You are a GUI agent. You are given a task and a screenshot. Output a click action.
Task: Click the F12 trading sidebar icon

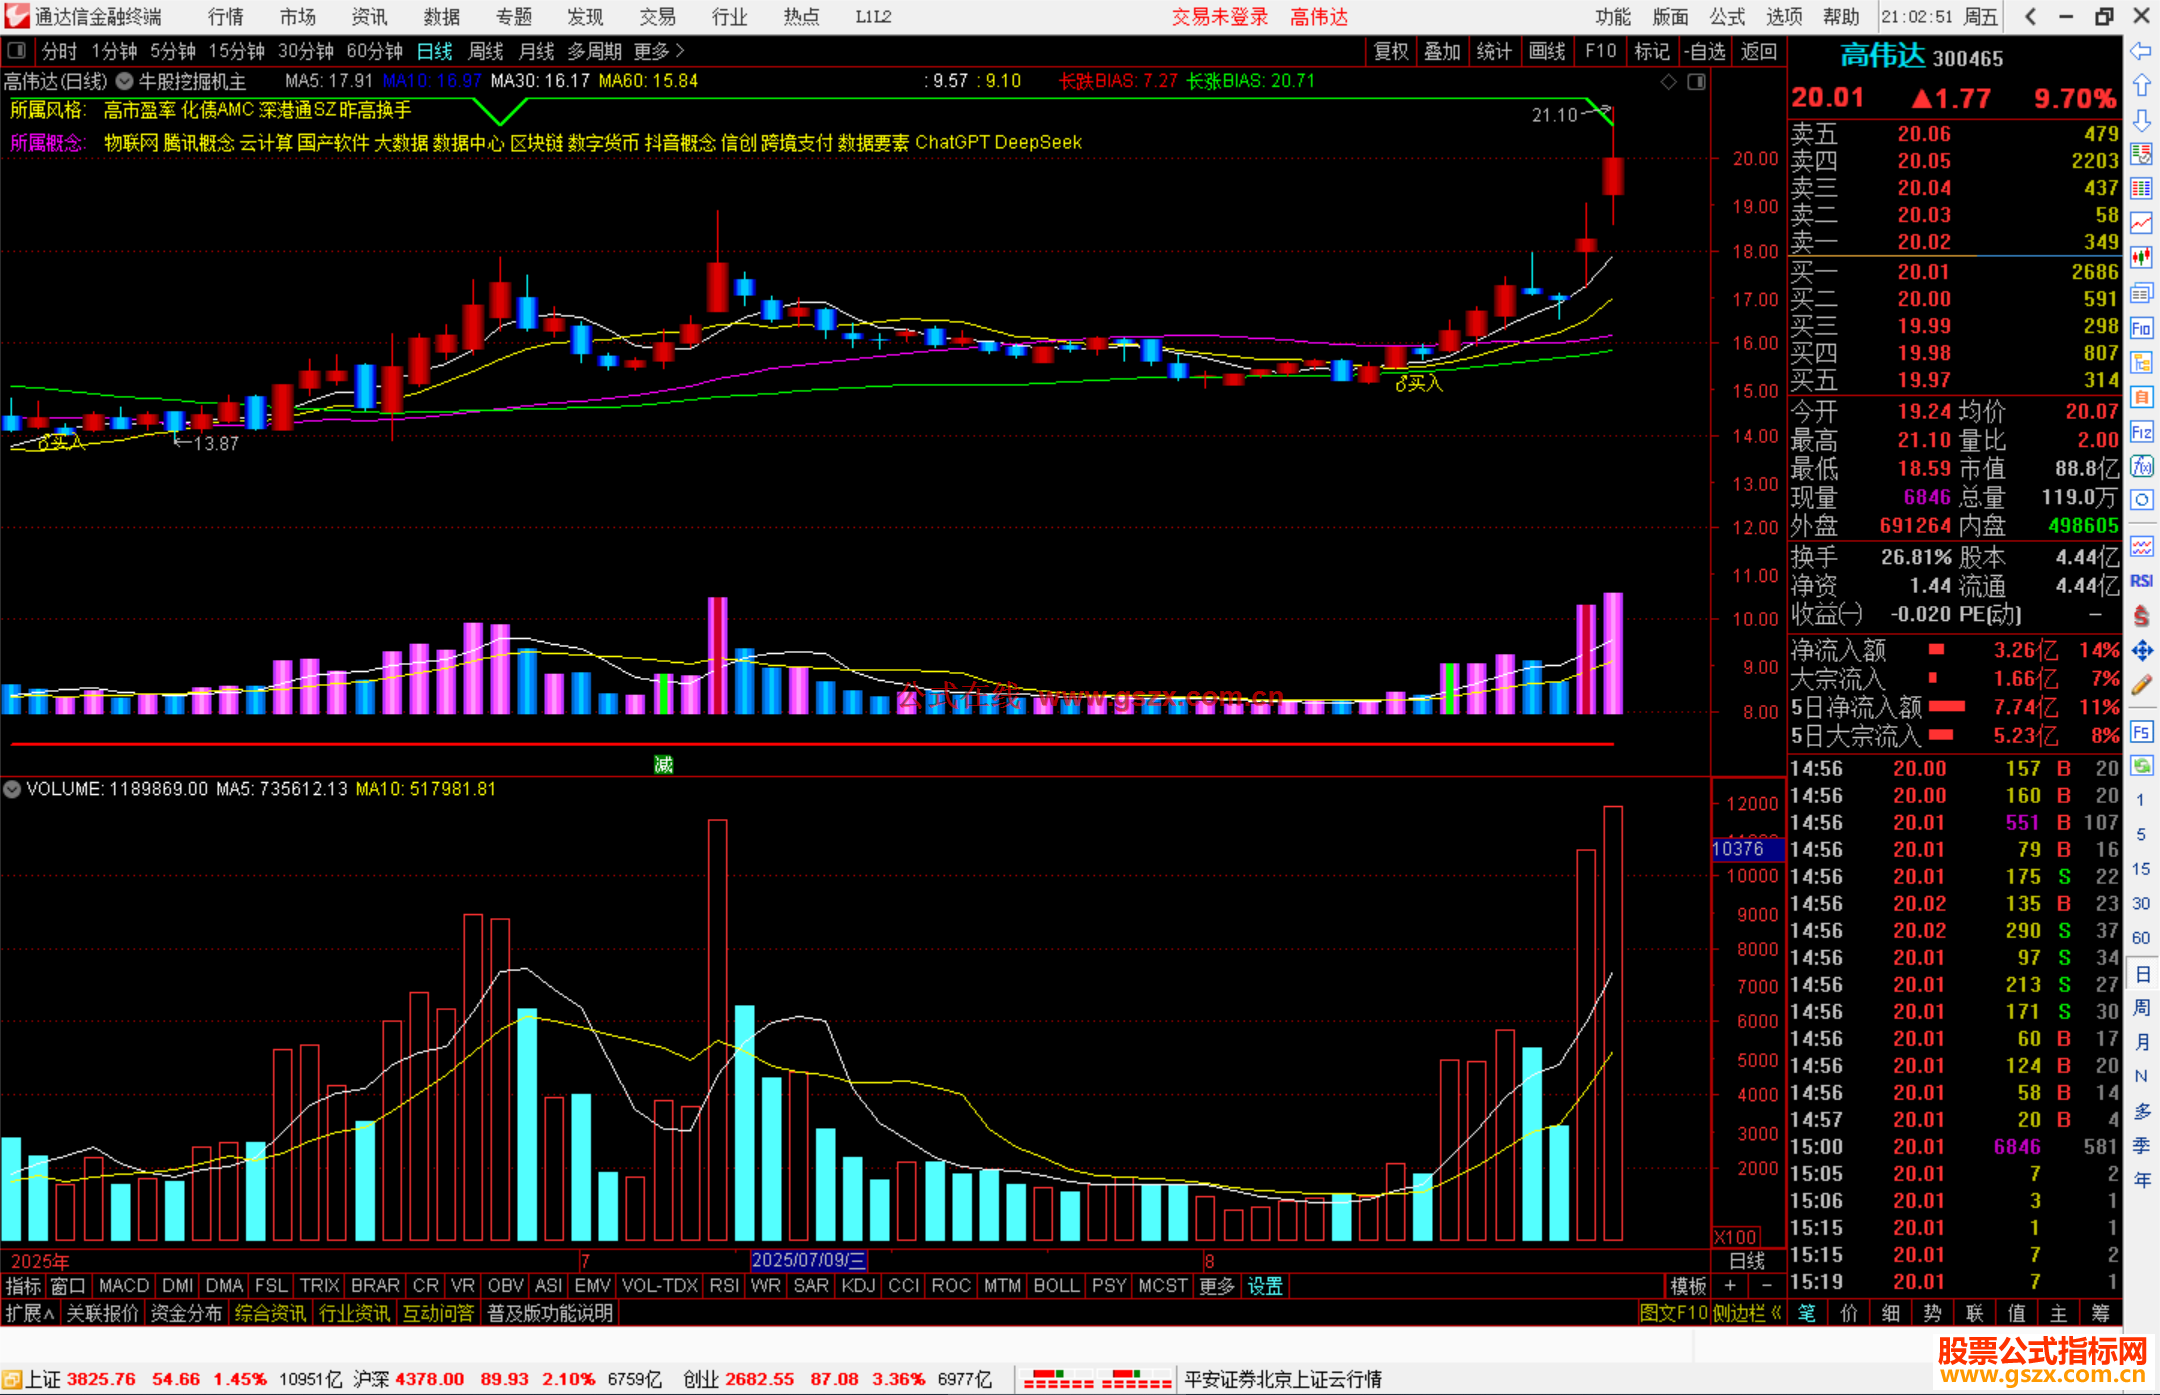[x=2141, y=432]
